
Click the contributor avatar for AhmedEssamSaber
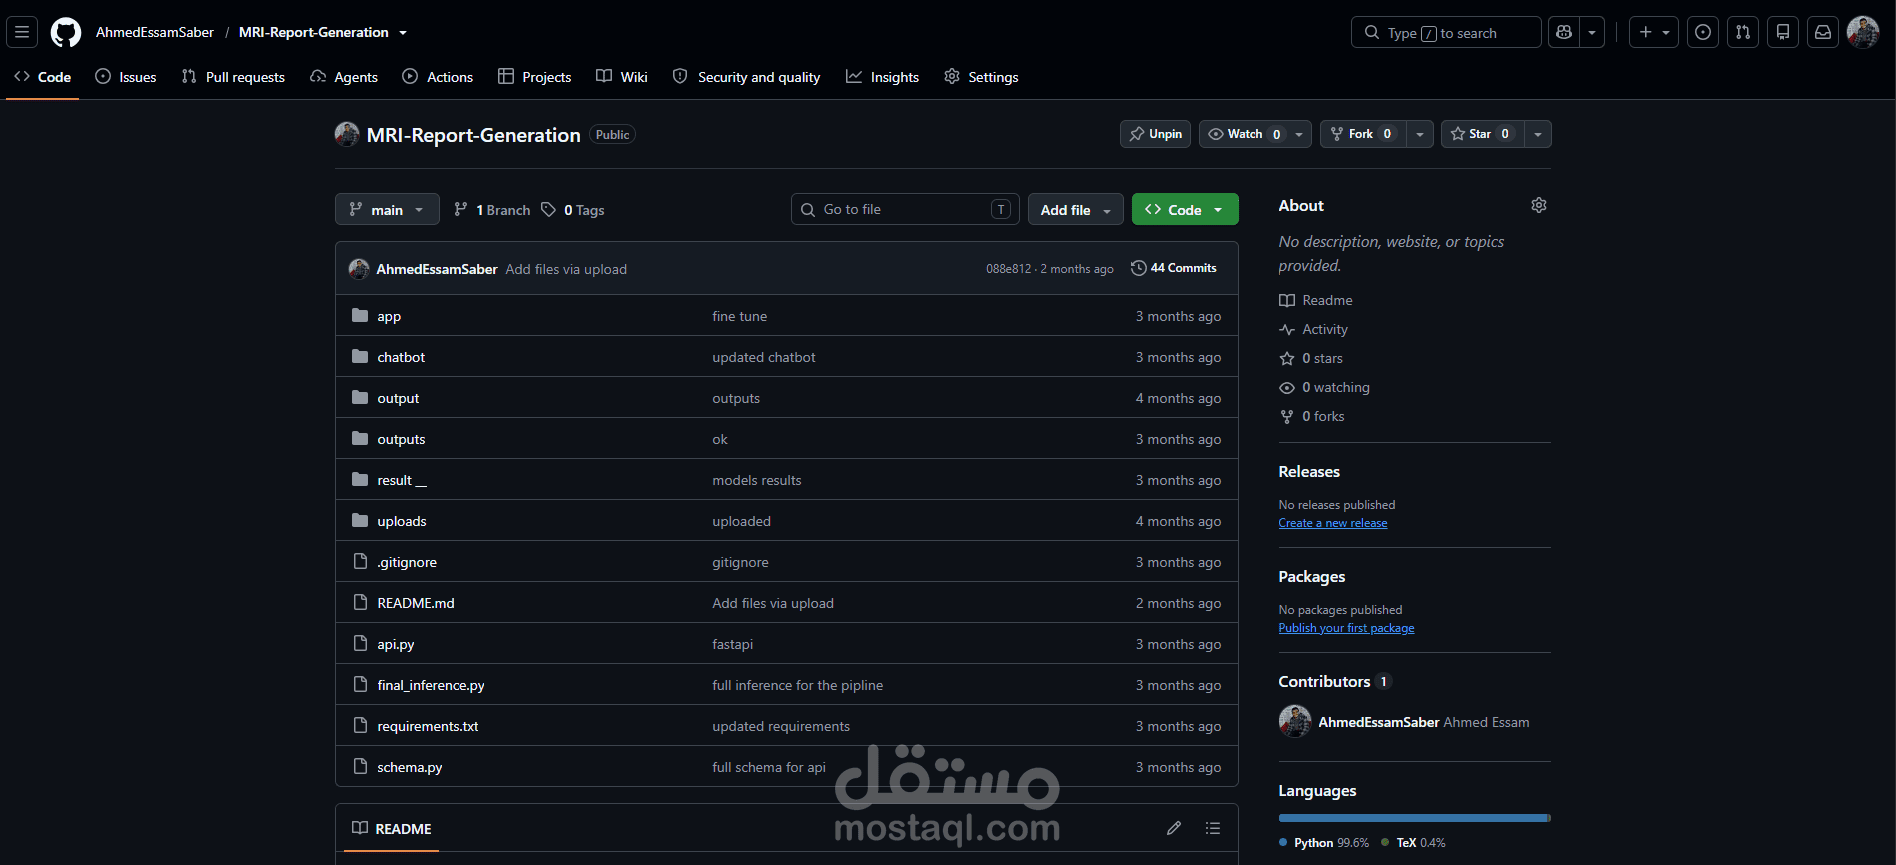1295,721
